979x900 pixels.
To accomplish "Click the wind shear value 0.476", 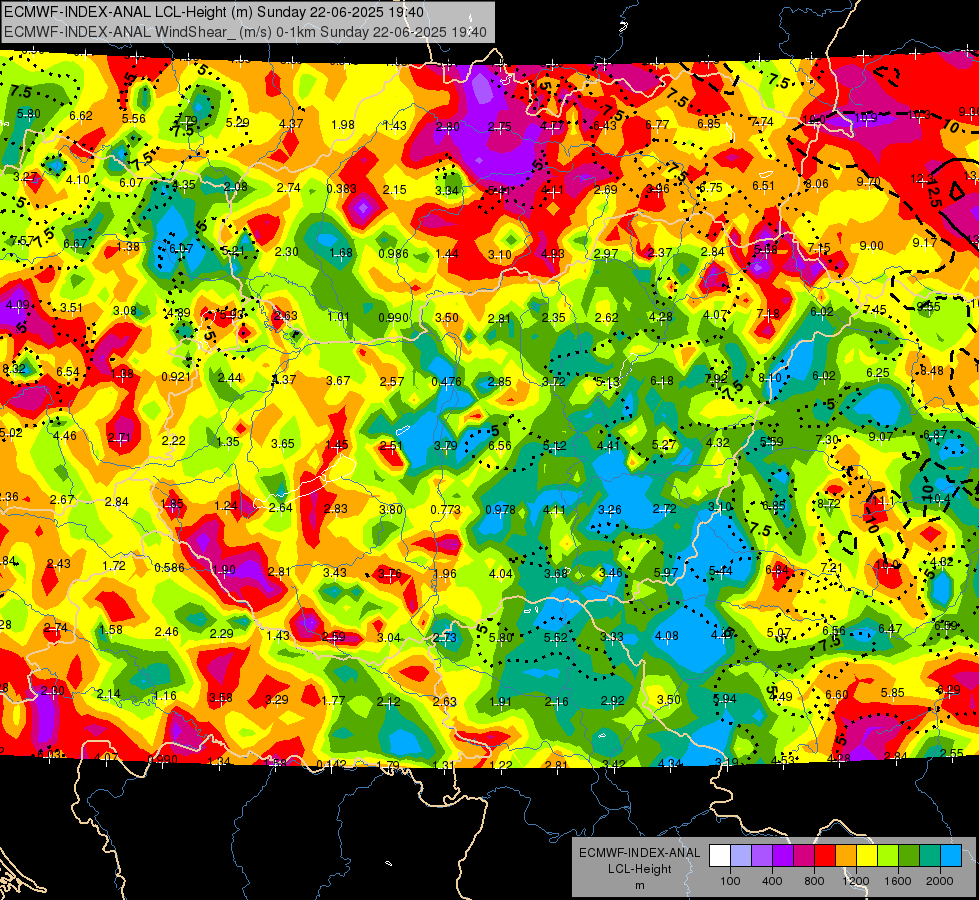I will click(x=446, y=382).
